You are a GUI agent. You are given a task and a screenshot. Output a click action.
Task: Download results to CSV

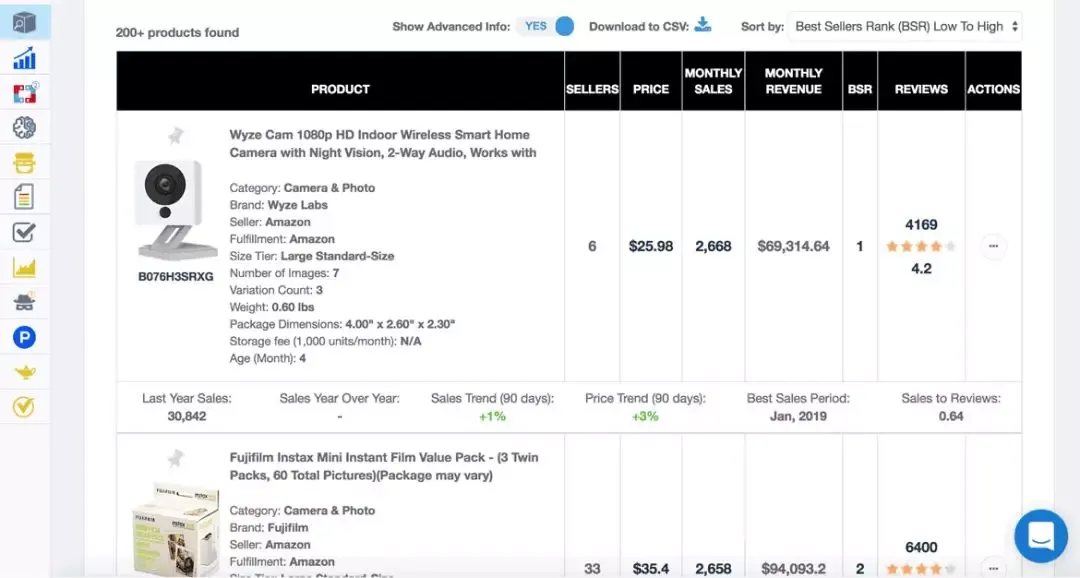click(x=703, y=25)
